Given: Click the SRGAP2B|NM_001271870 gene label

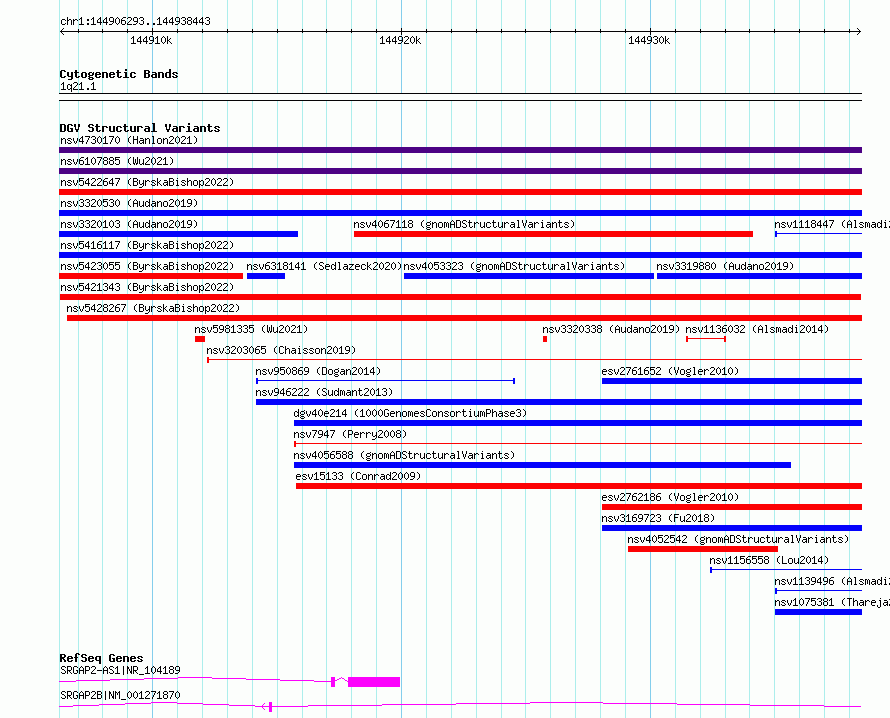Looking at the screenshot, I should [120, 695].
